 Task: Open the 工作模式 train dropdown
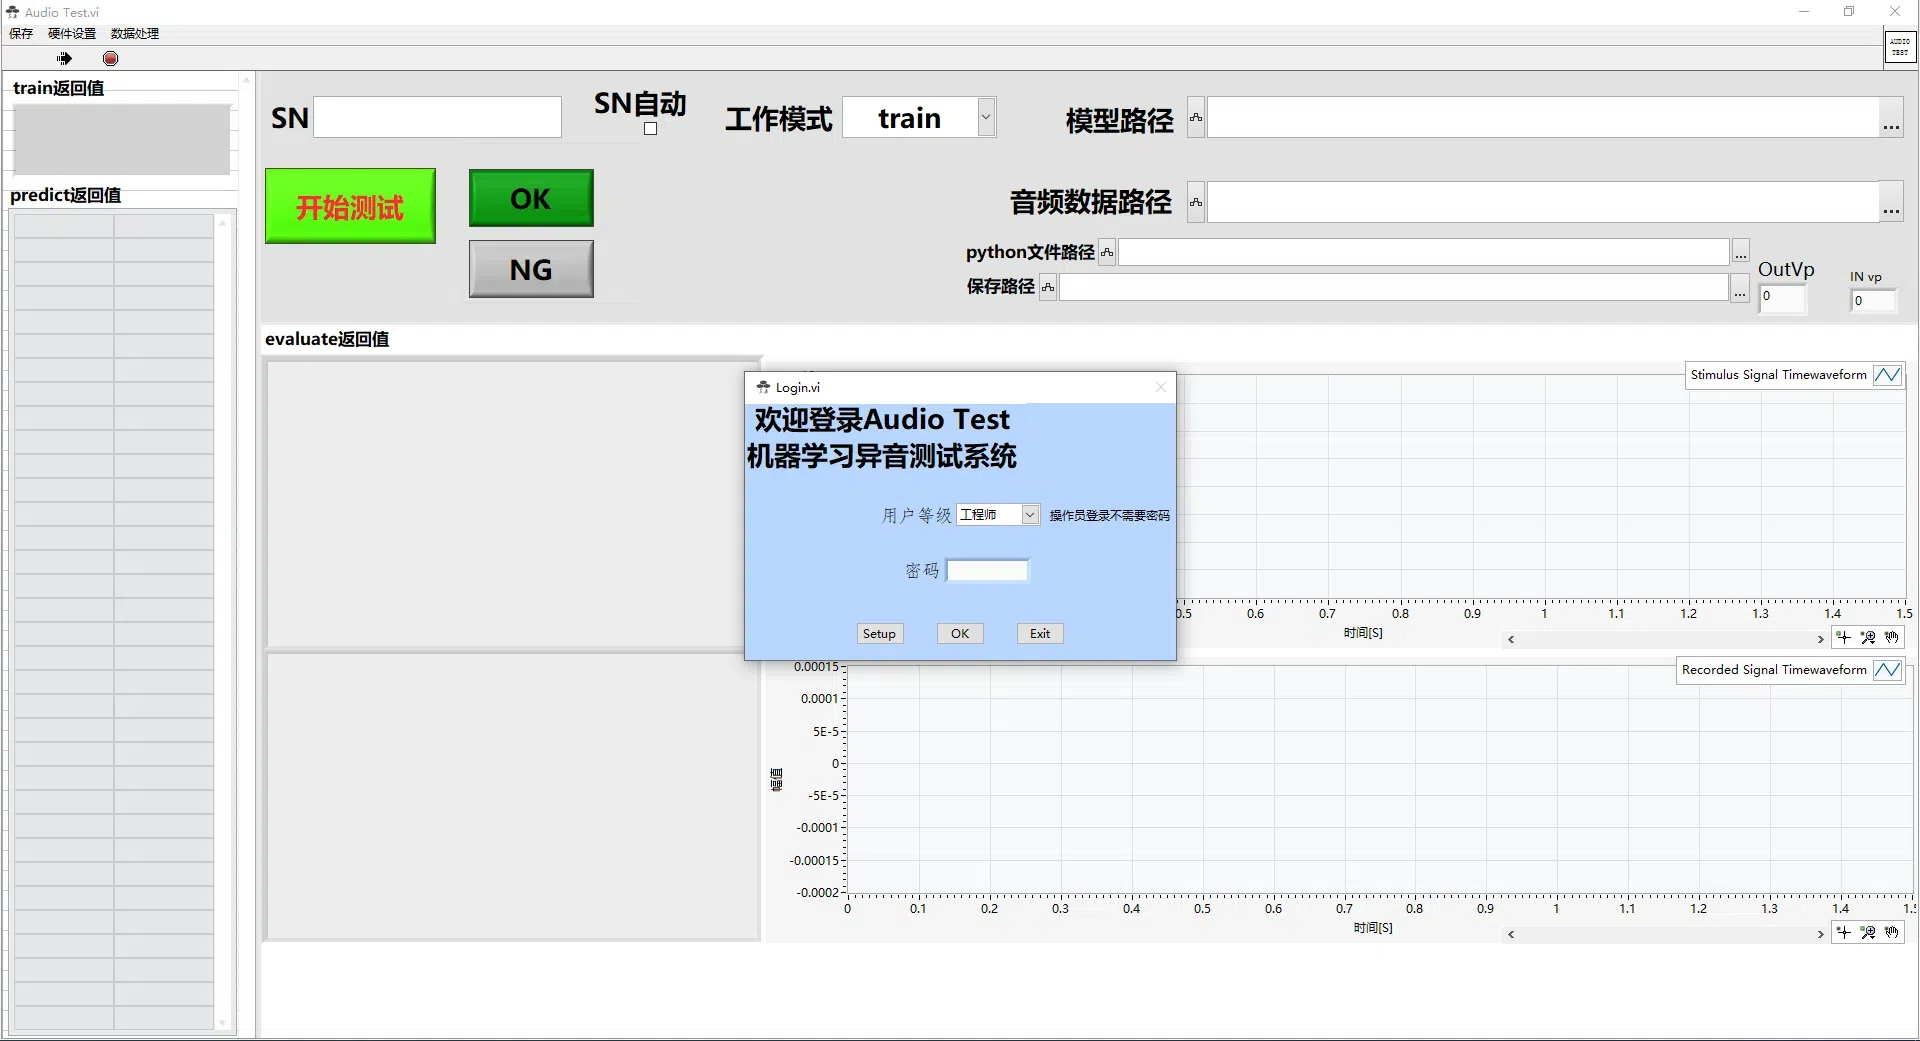click(x=986, y=117)
